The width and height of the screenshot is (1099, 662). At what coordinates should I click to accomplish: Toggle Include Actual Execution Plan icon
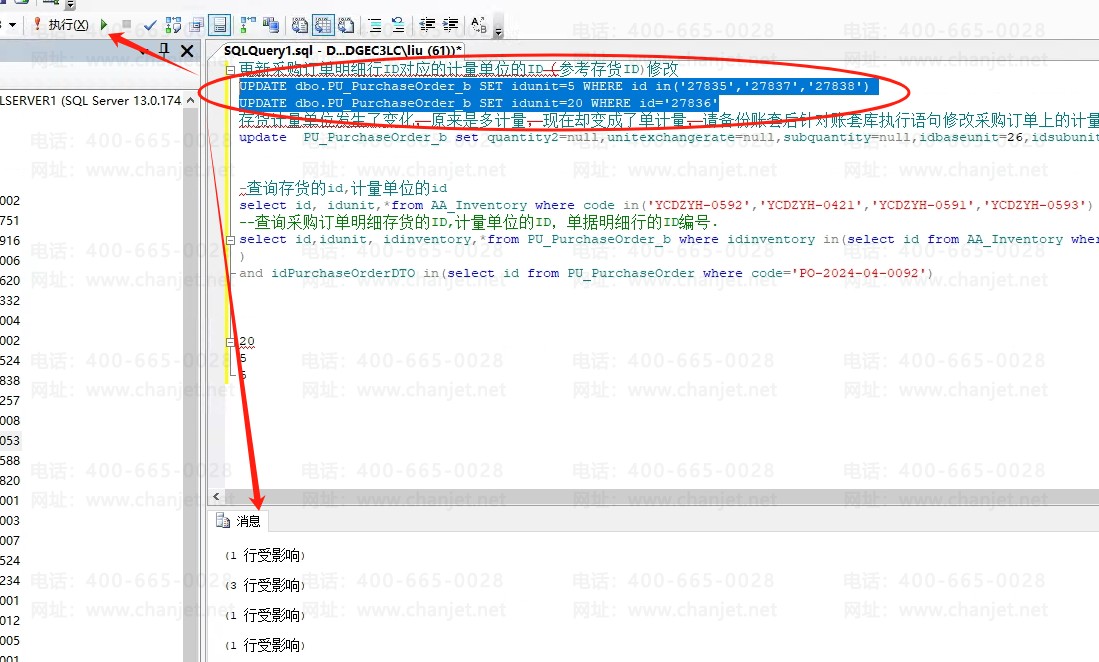point(247,26)
